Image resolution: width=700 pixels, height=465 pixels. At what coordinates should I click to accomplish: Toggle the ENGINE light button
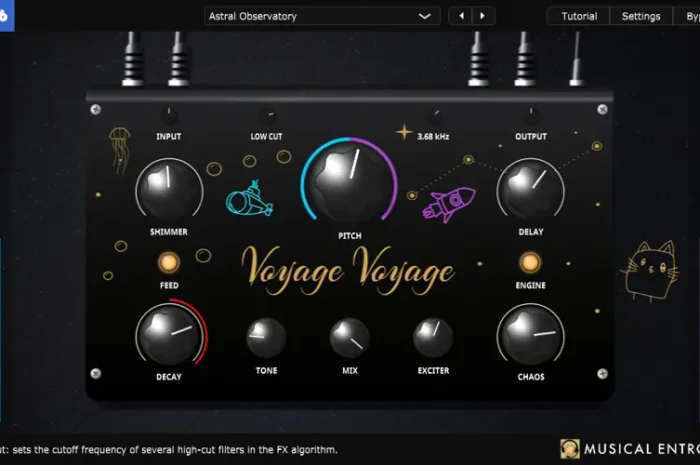pos(530,262)
